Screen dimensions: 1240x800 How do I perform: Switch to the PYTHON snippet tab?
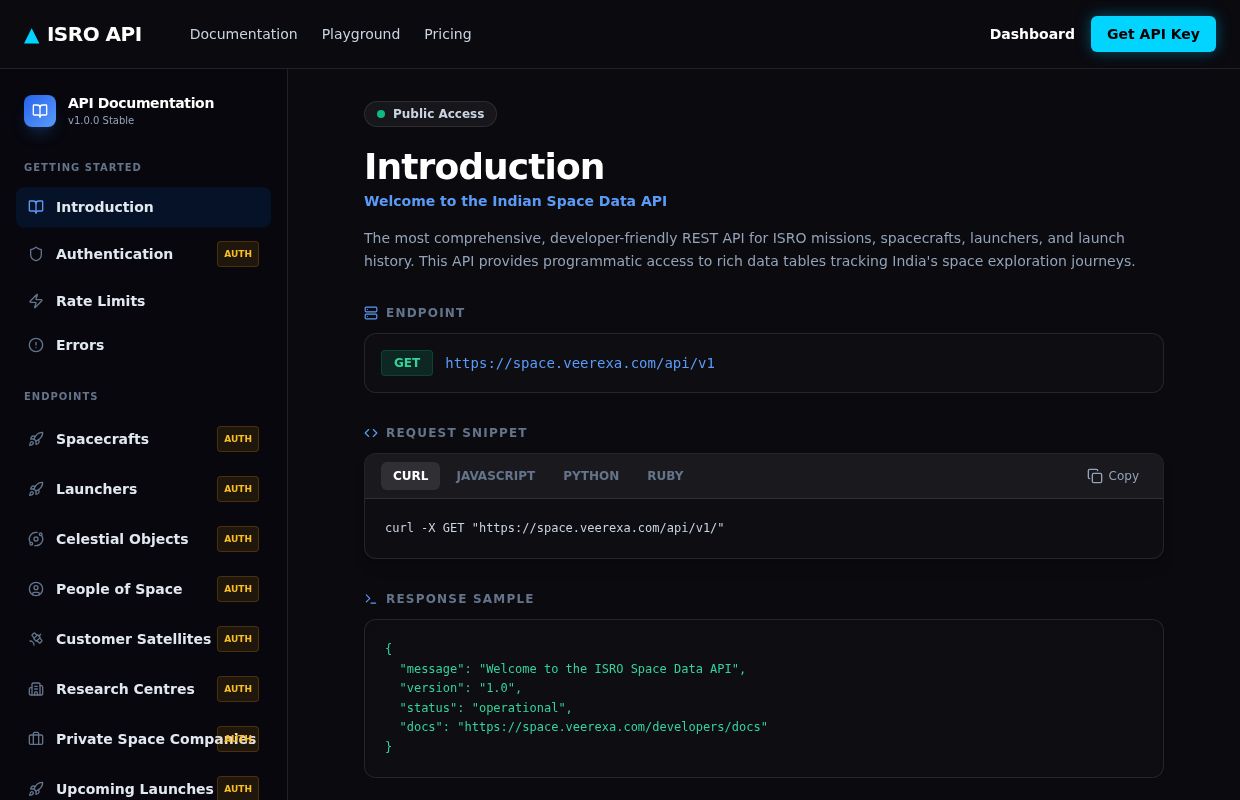coord(591,476)
